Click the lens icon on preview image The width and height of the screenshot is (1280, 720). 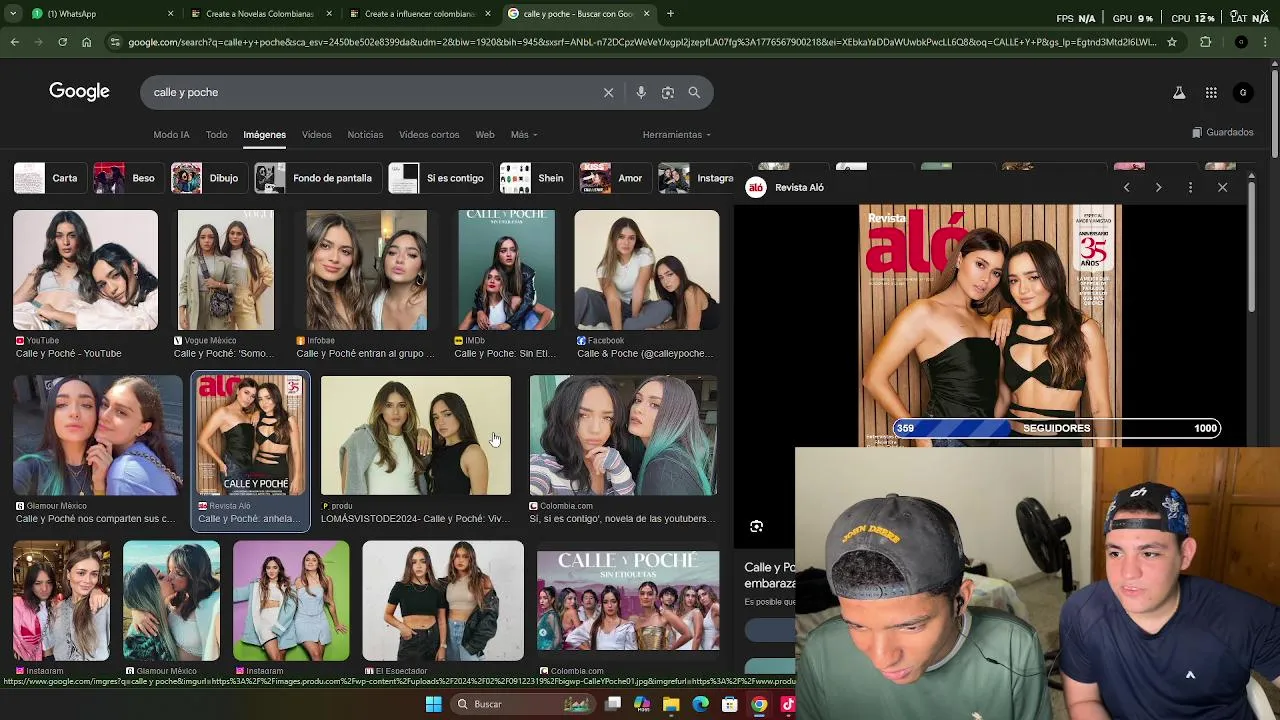pos(757,526)
